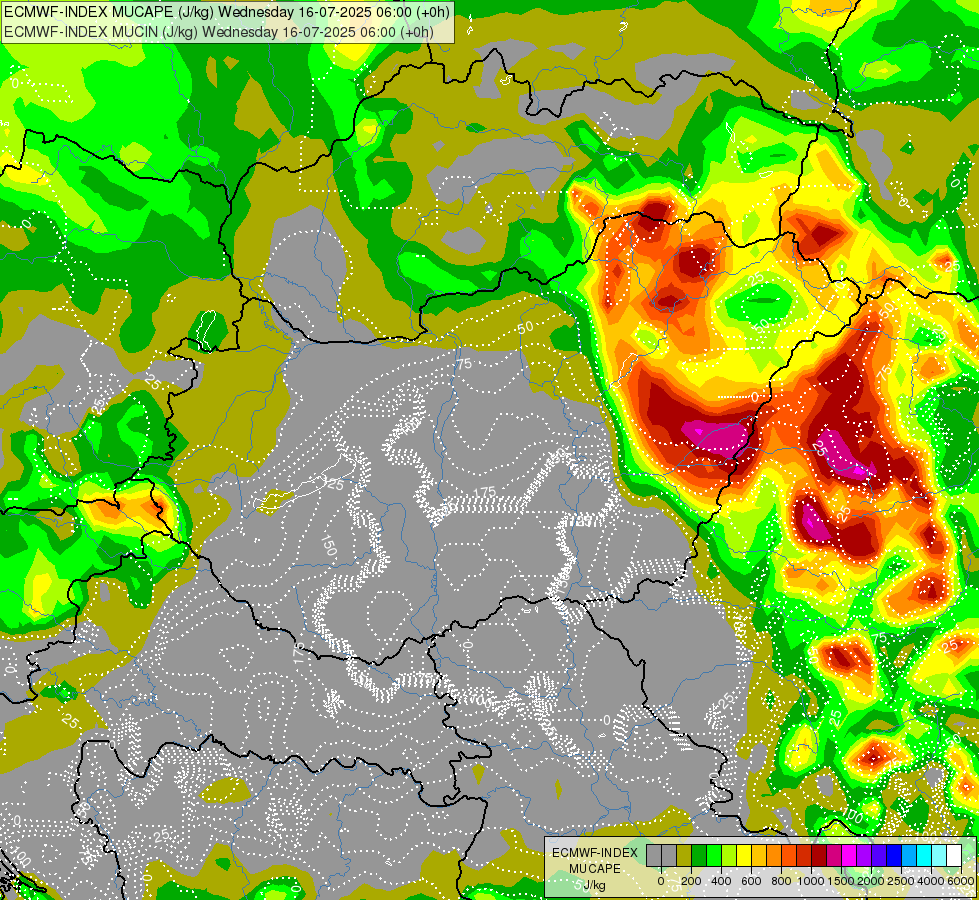Click the legend value 1500
979x900 pixels.
841,881
